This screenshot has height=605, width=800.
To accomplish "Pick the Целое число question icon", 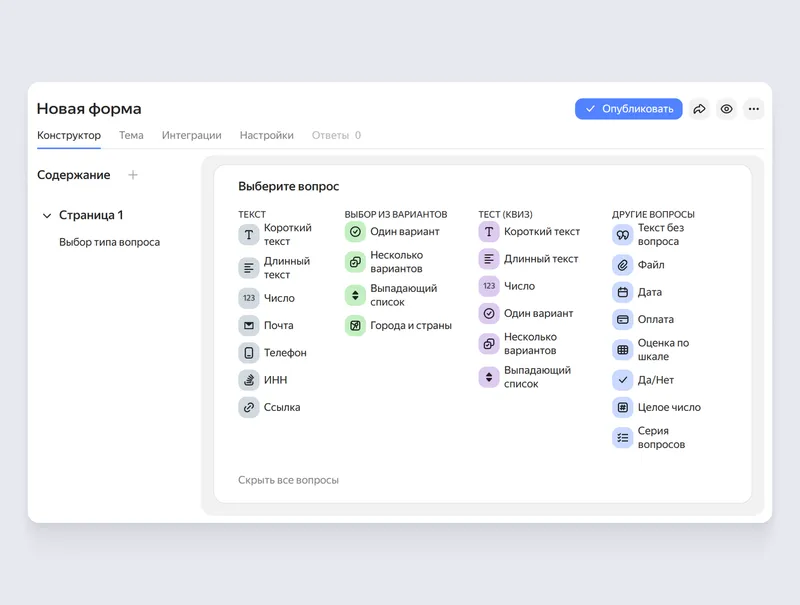I will (x=622, y=407).
